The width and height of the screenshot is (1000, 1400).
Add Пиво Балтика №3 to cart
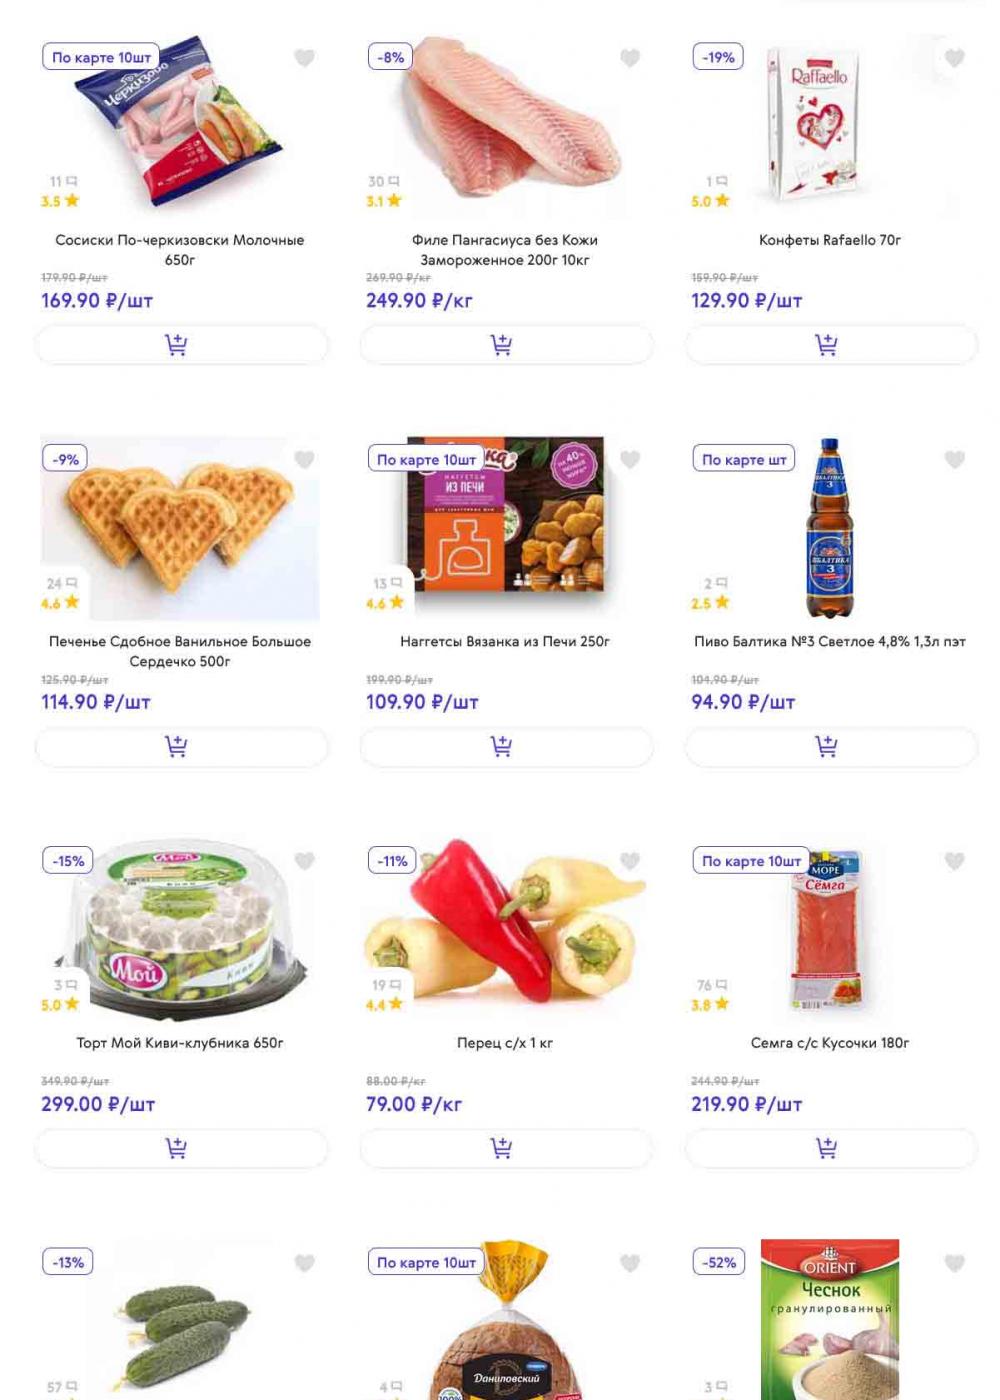click(831, 747)
